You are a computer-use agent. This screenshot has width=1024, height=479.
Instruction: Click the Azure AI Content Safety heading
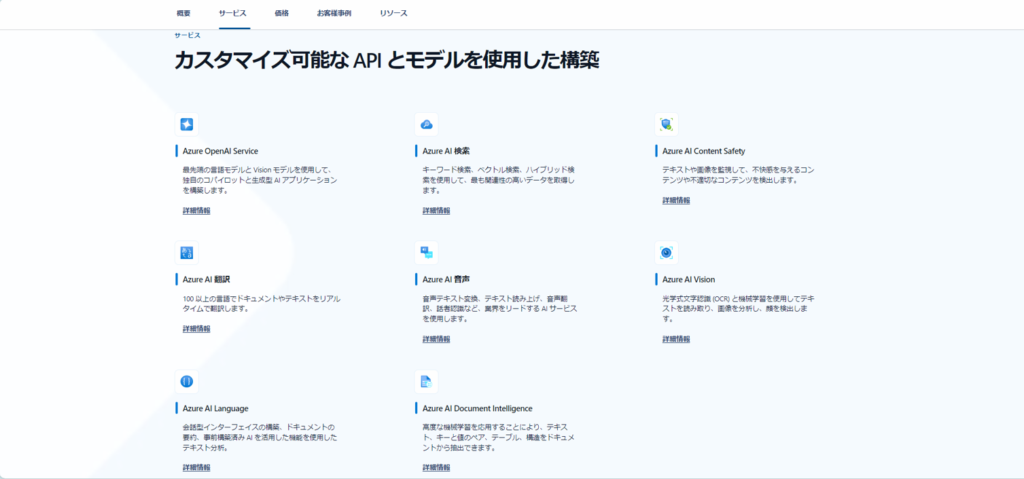[x=703, y=151]
